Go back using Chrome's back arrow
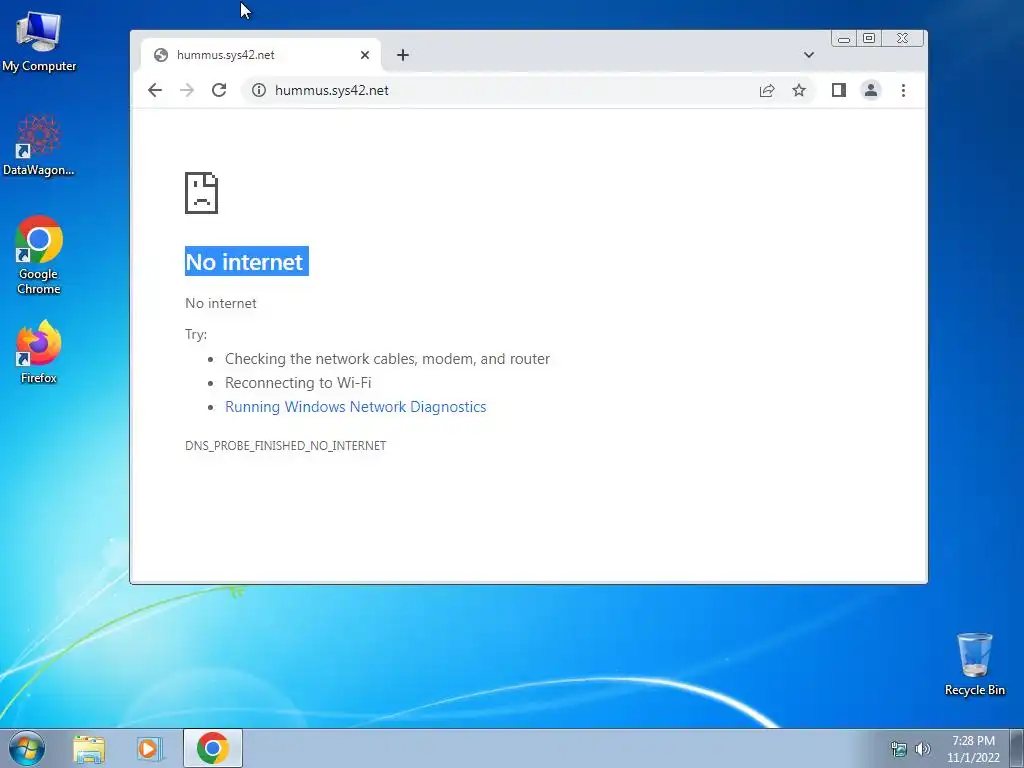Image resolution: width=1024 pixels, height=768 pixels. [155, 90]
